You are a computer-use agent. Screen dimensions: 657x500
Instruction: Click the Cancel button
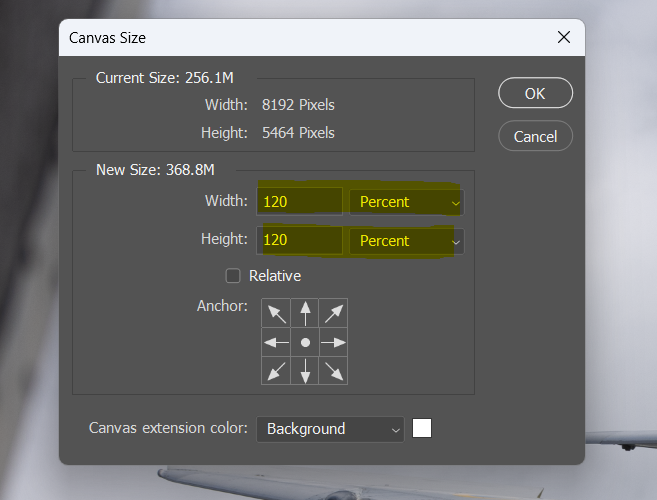pyautogui.click(x=535, y=136)
